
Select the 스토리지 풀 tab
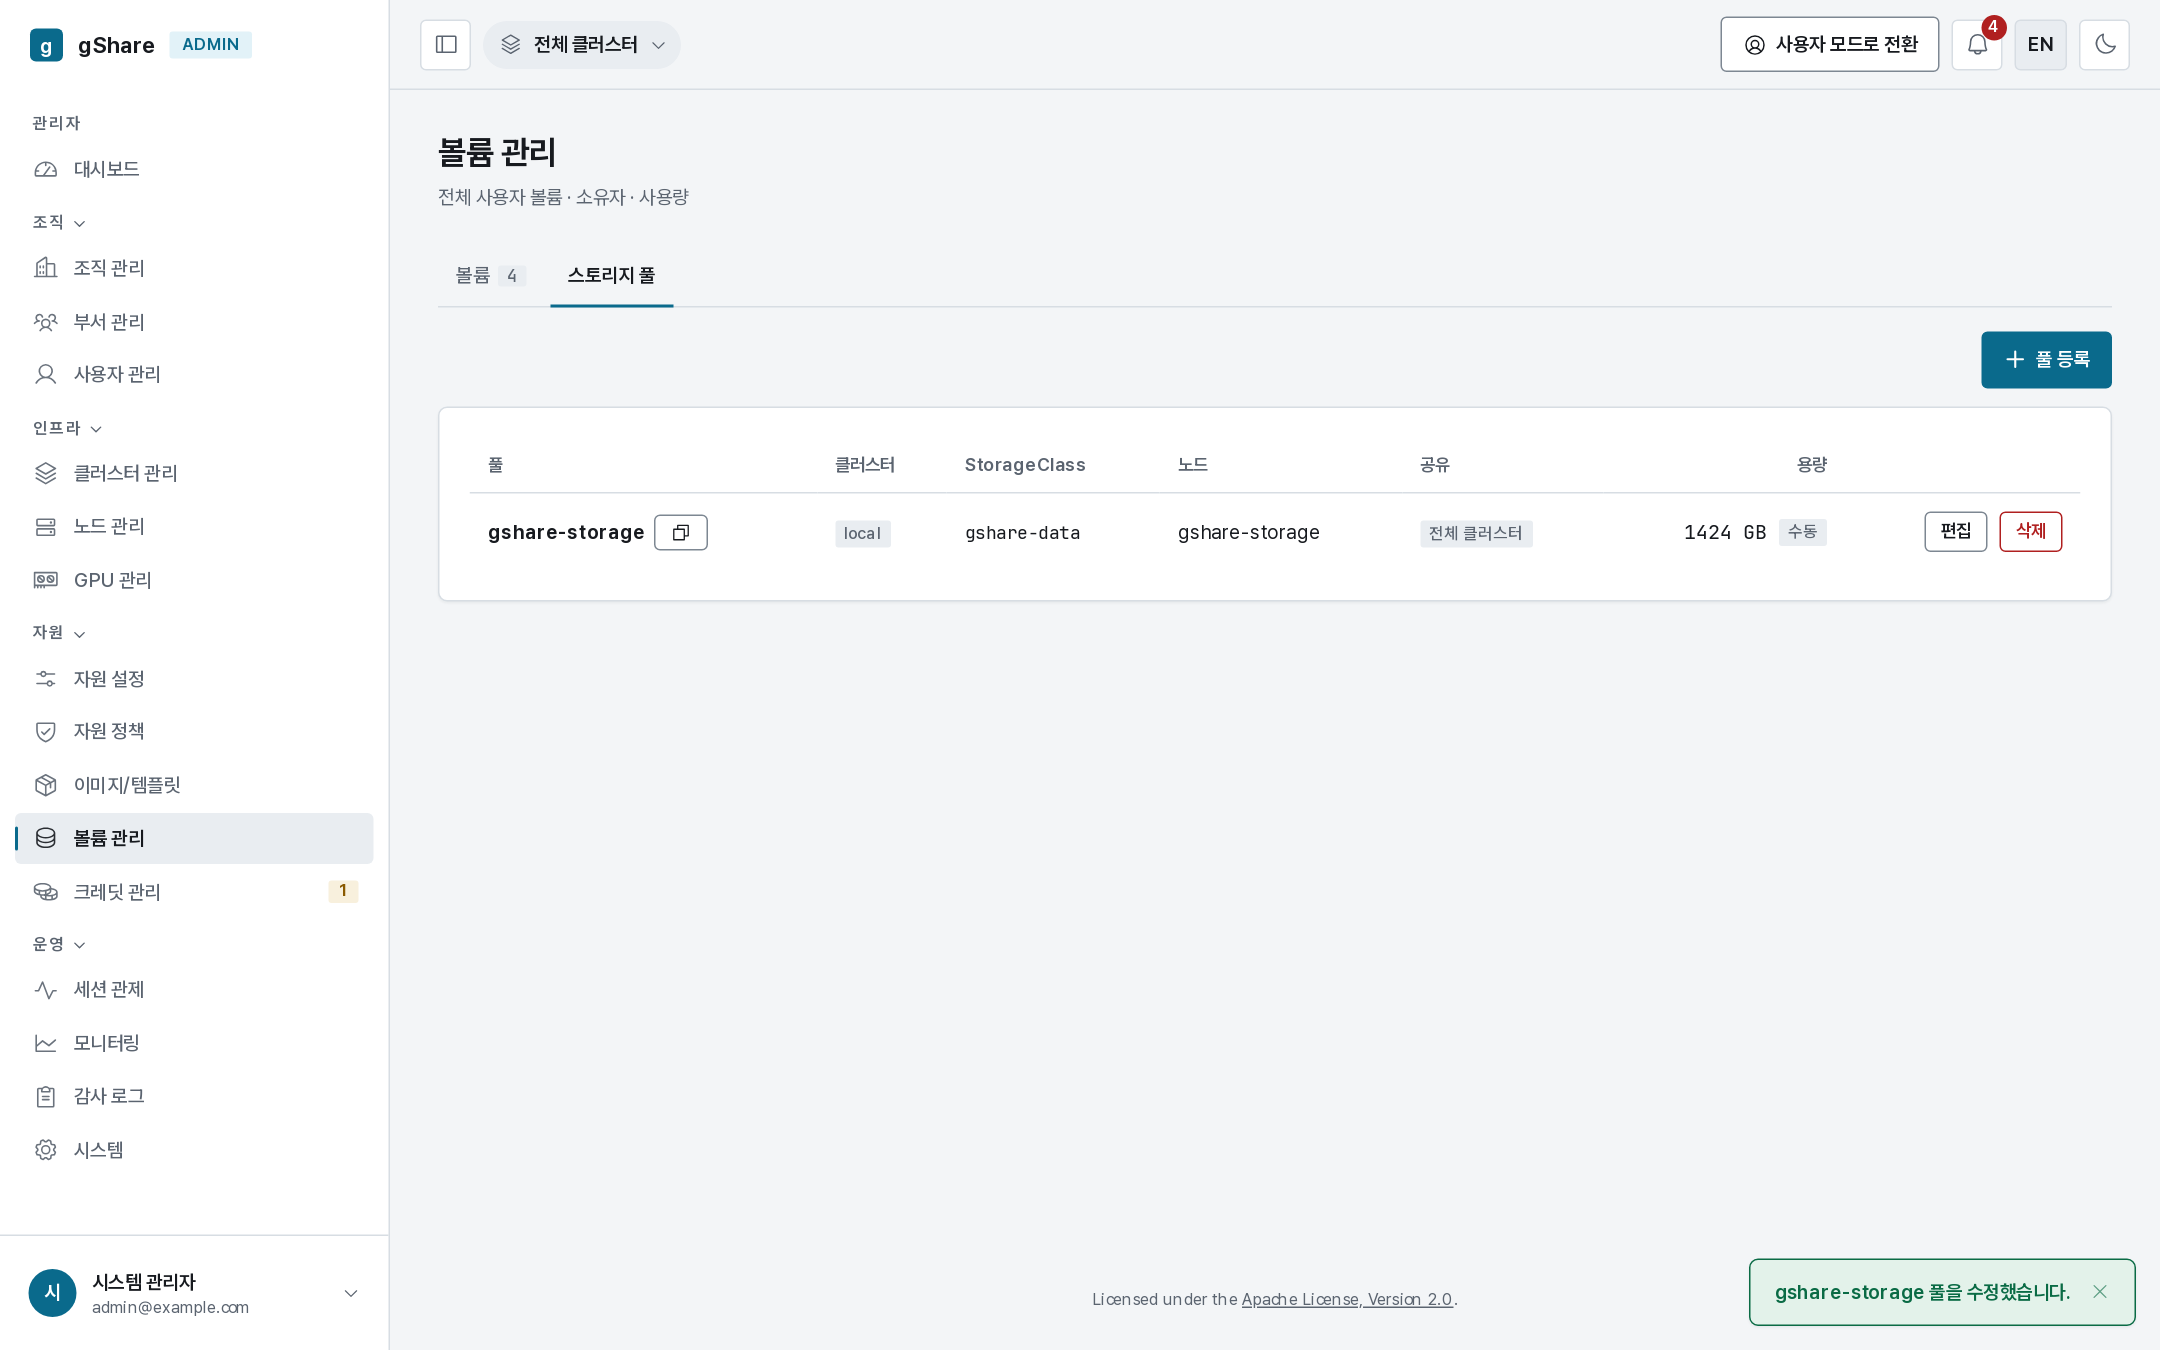(611, 276)
